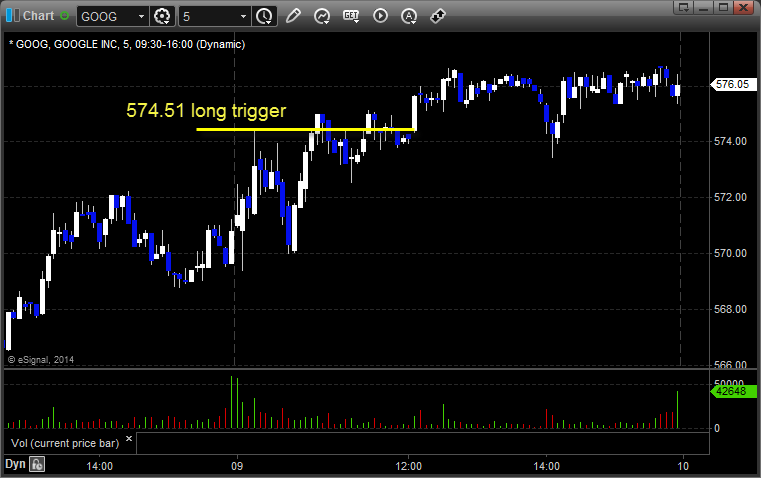The image size is (761, 478).
Task: Open the gear symbol settings menu
Action: tap(162, 16)
